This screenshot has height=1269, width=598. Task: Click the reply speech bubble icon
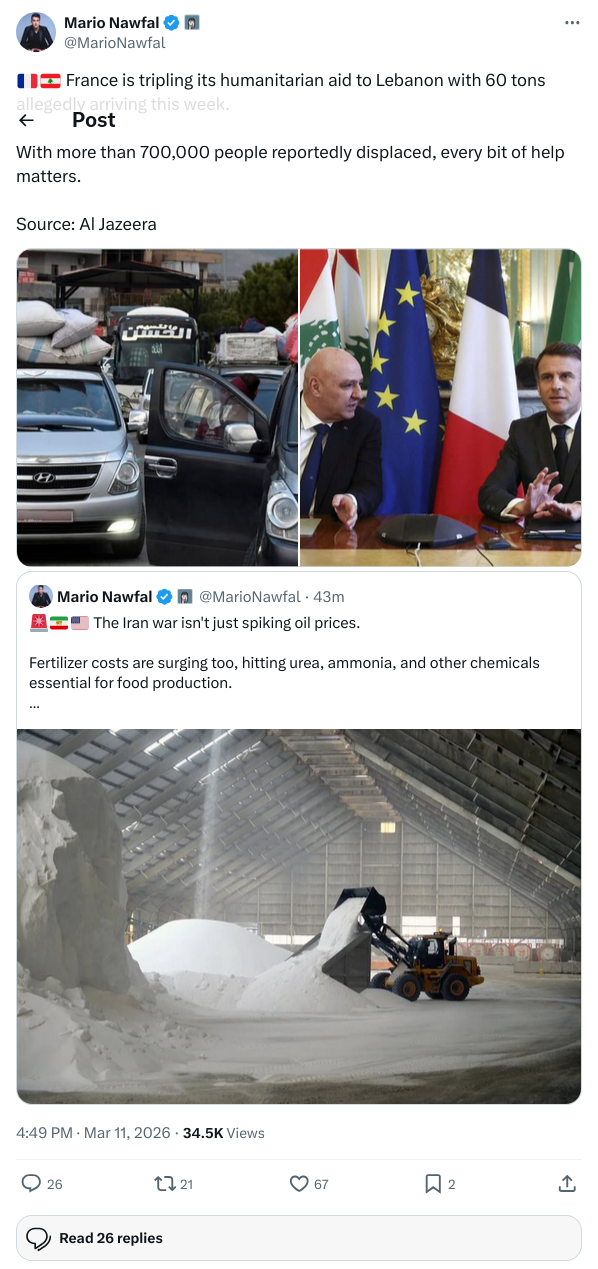(x=31, y=1183)
